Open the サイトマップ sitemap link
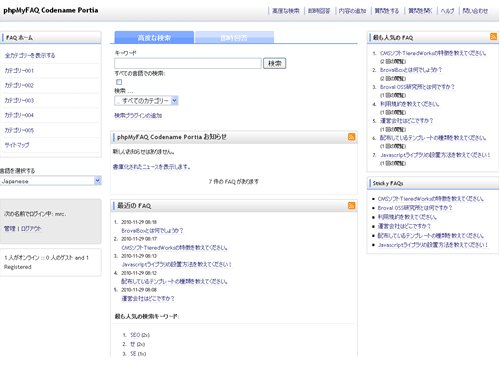 pyautogui.click(x=17, y=145)
